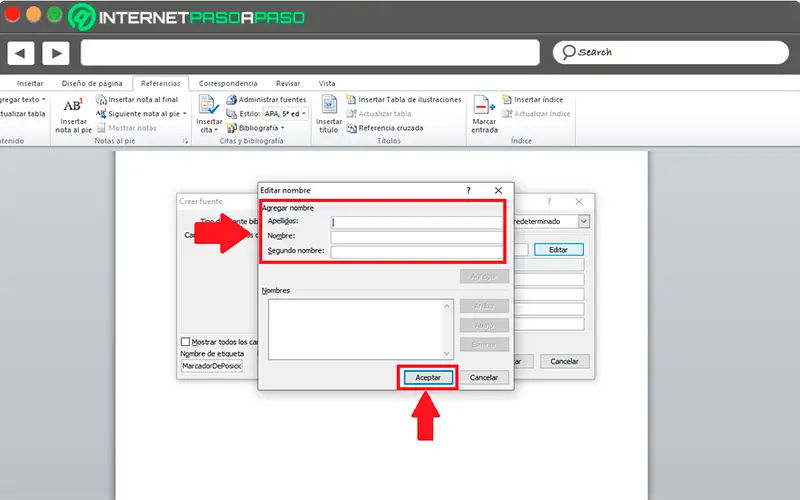Click the Agregar button in Editar nombre
Viewport: 800px width, 500px height.
(484, 277)
